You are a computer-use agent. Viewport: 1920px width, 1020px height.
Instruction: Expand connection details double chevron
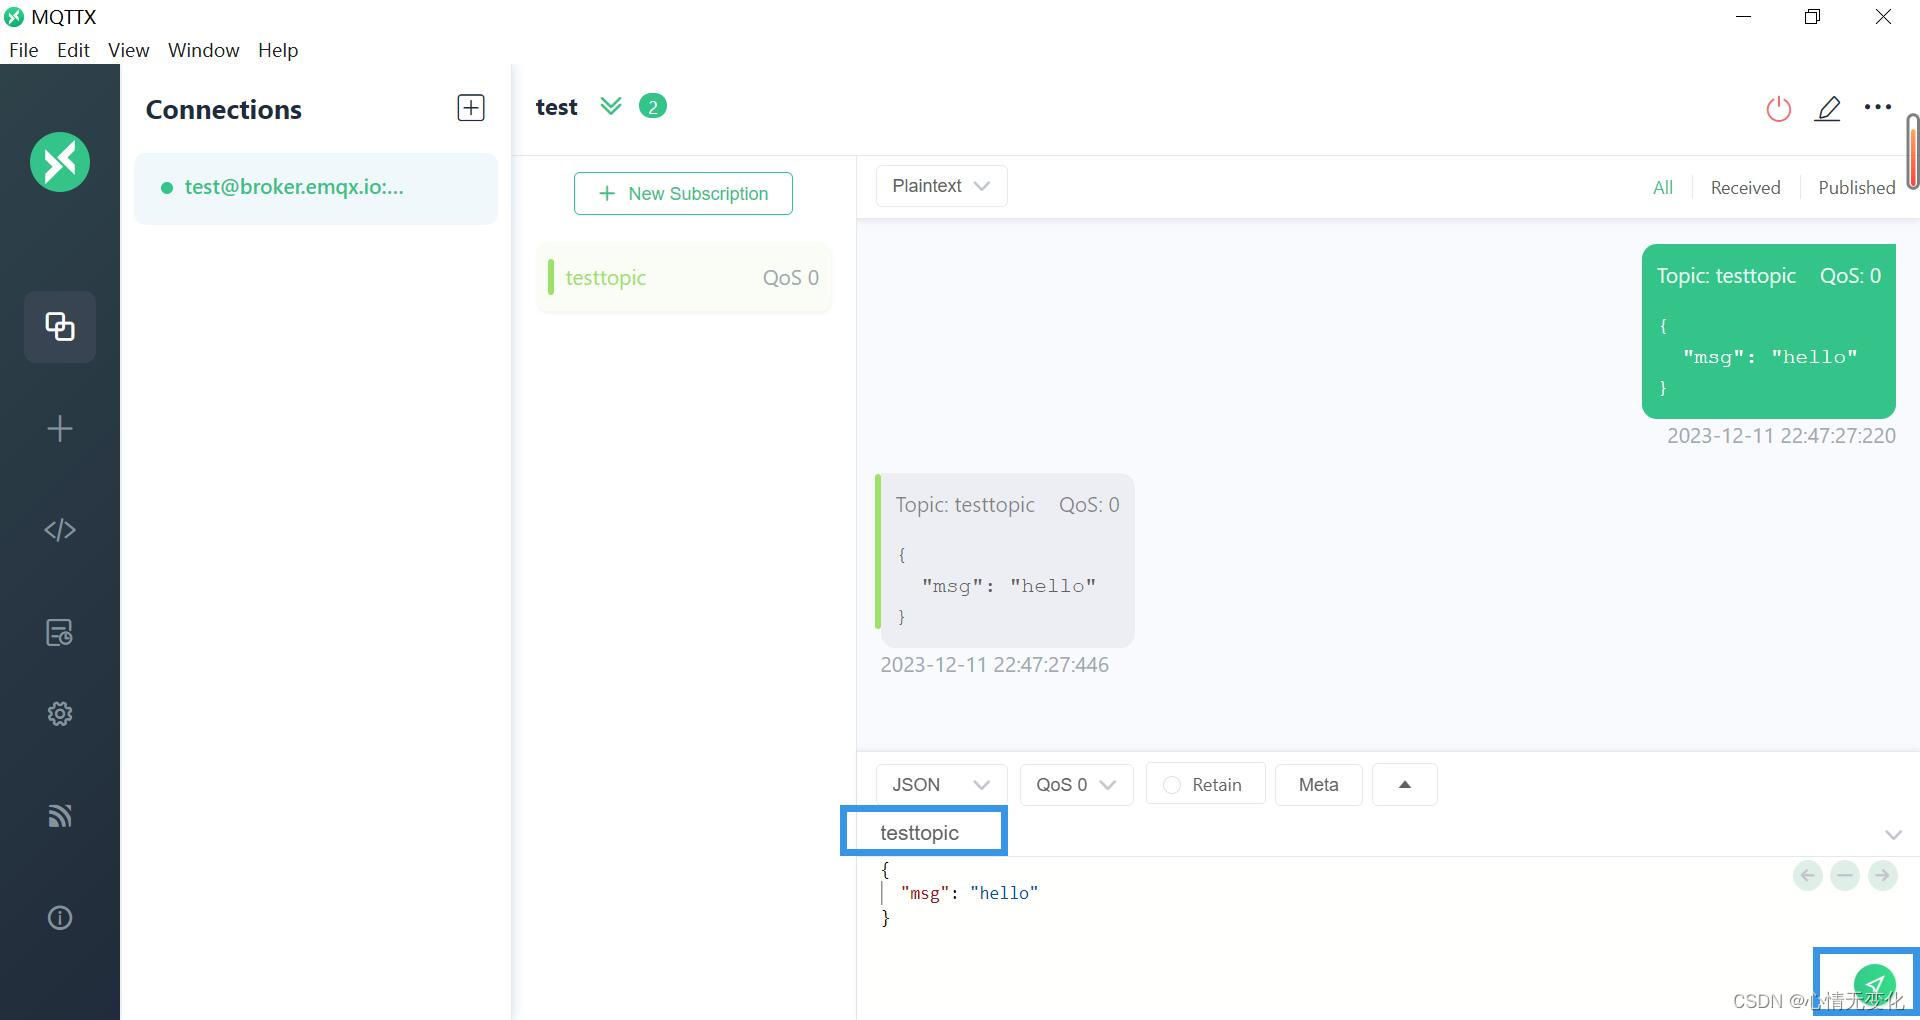pos(611,106)
